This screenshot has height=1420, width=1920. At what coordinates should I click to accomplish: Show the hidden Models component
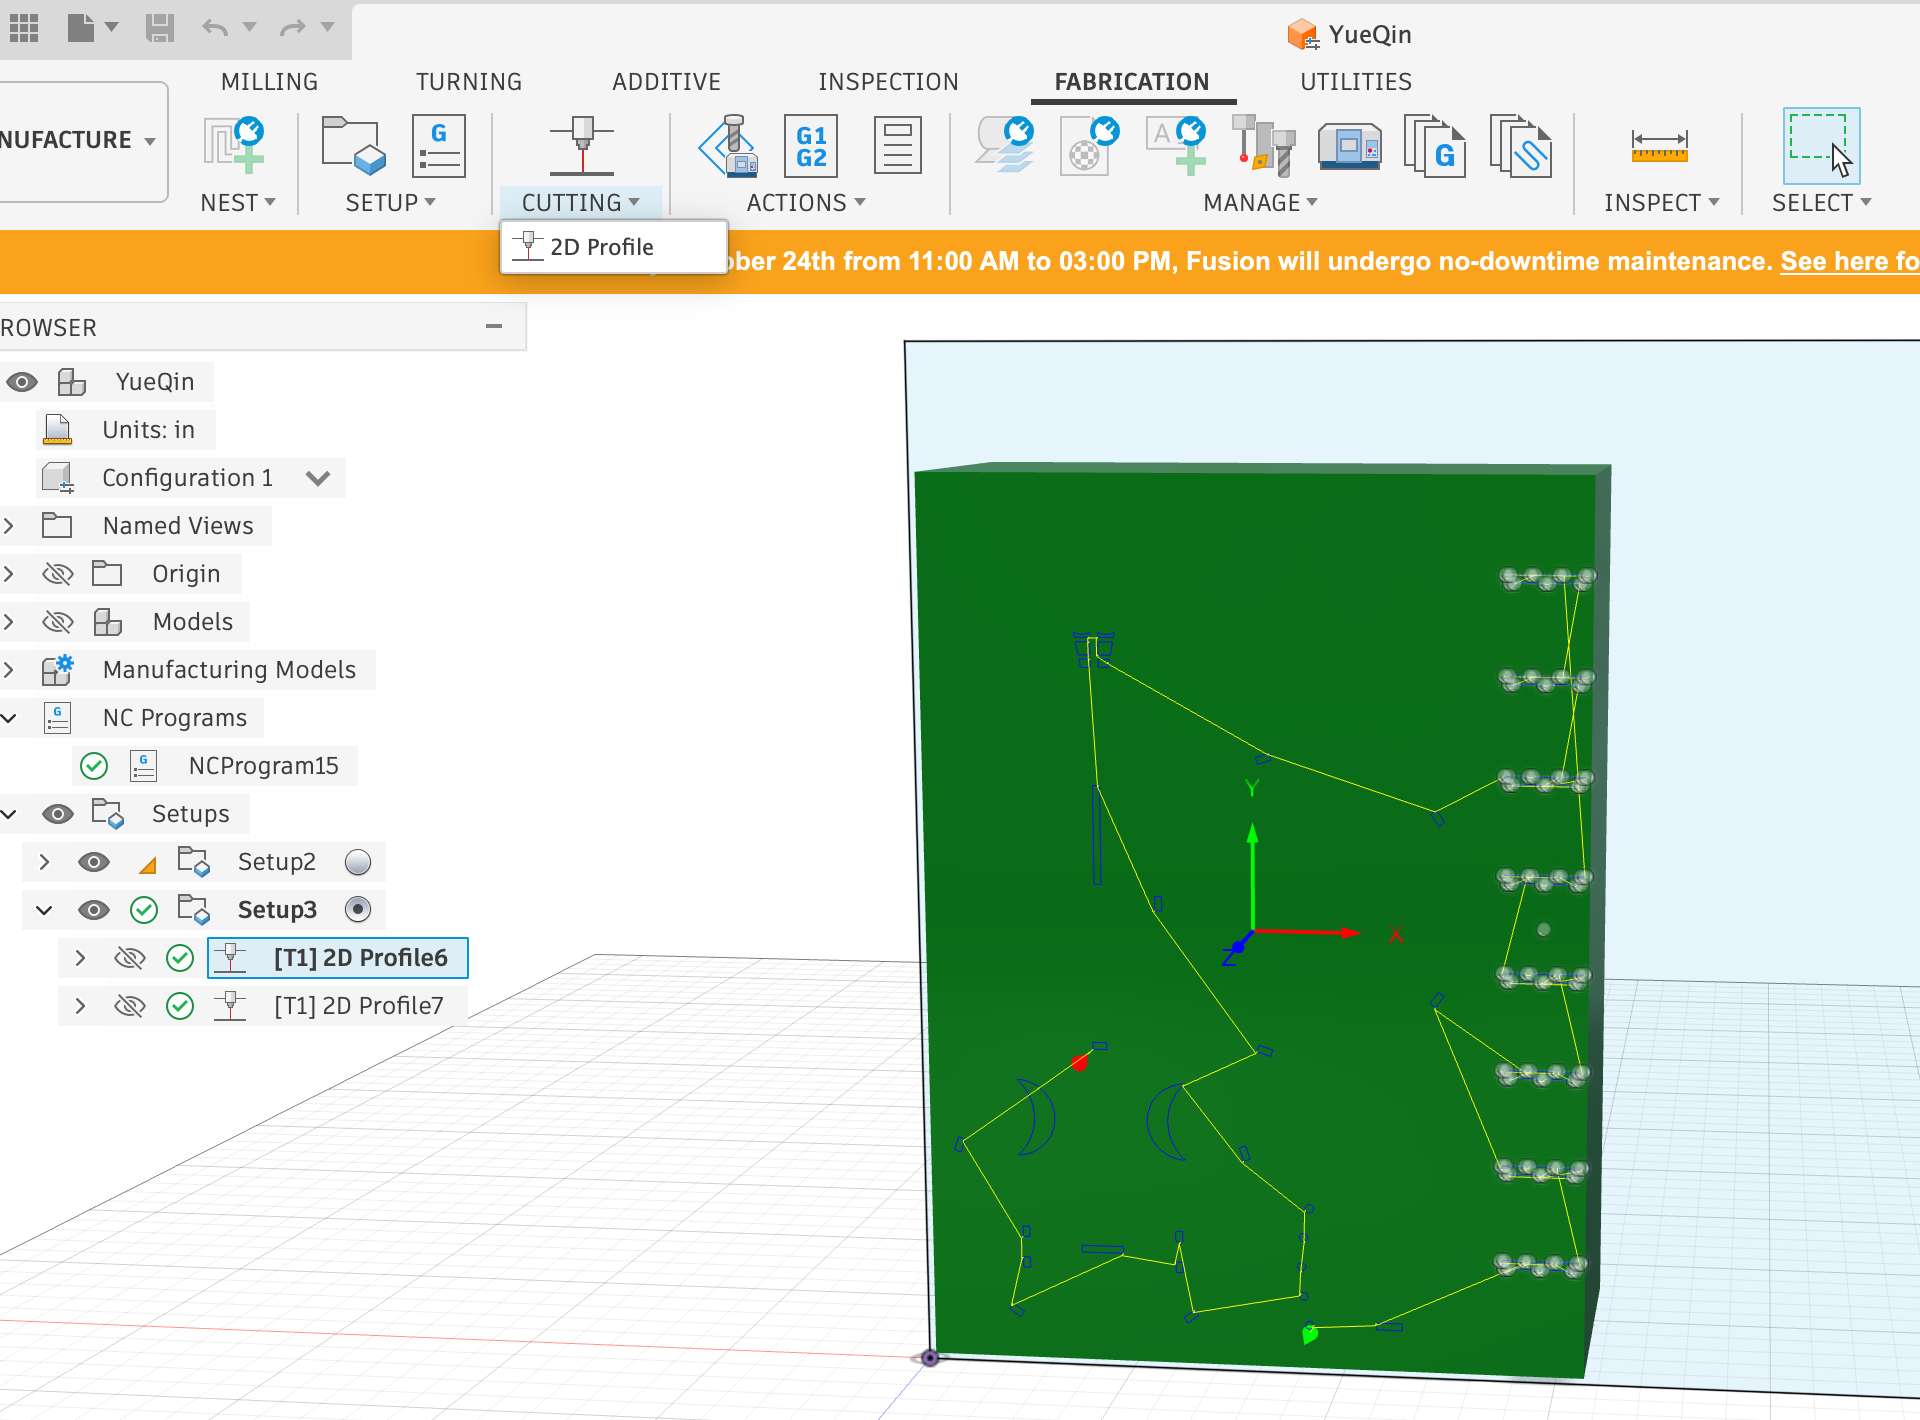pos(58,622)
